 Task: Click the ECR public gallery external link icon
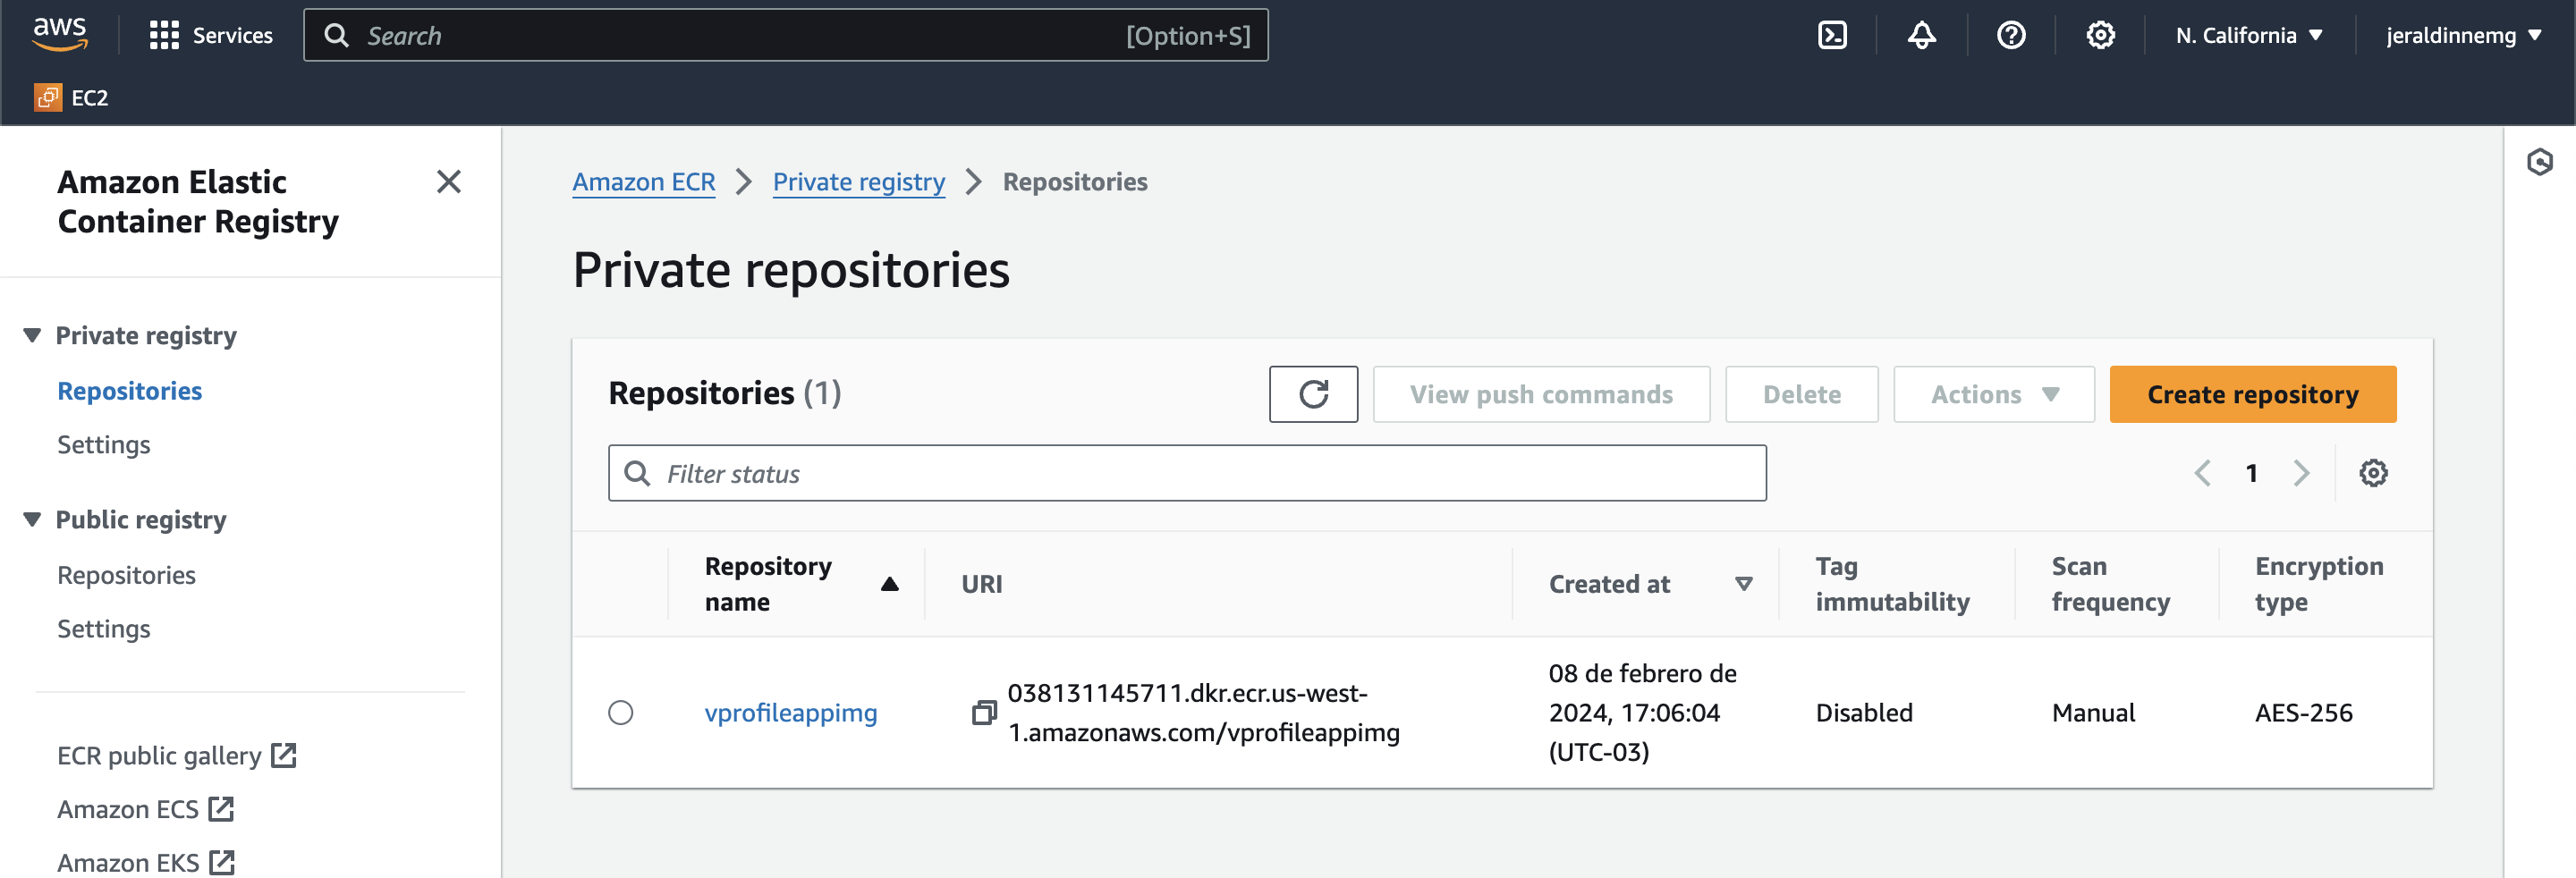(x=284, y=755)
